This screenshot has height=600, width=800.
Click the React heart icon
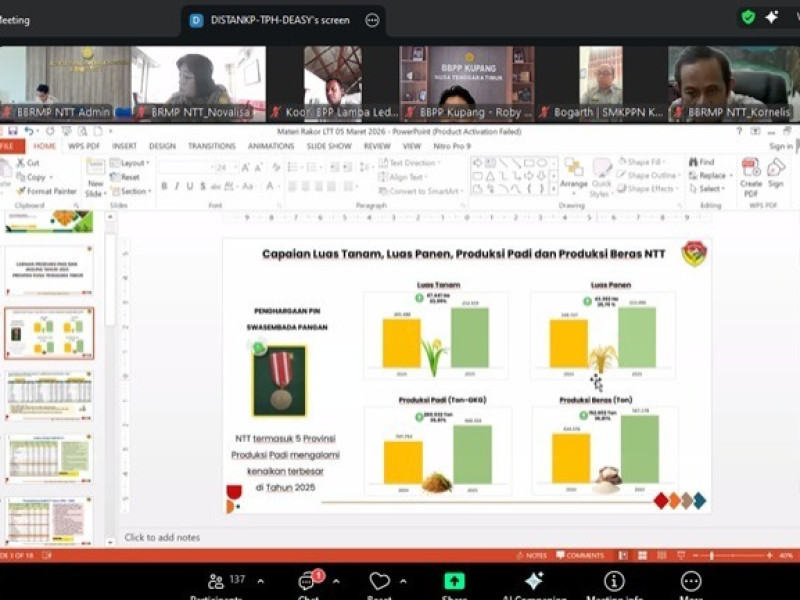point(379,582)
